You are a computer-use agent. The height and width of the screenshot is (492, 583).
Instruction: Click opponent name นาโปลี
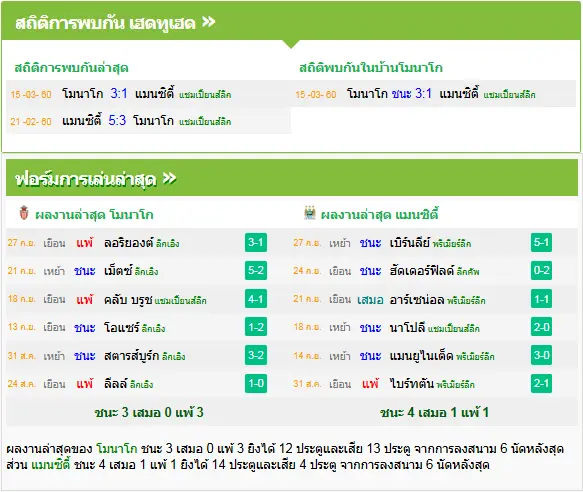[x=407, y=328]
